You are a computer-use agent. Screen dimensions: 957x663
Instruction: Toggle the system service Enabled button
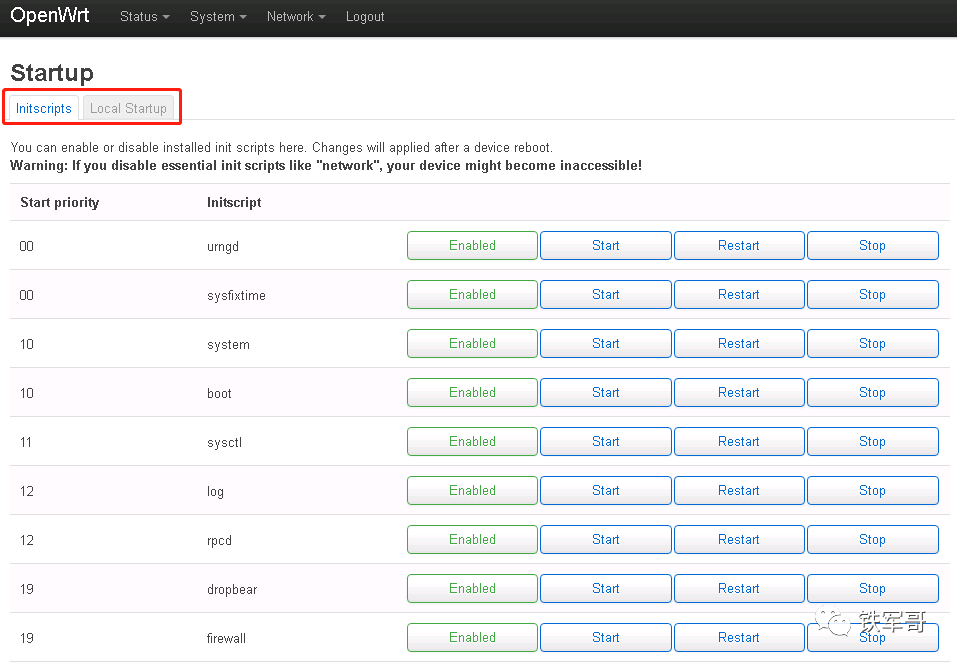[471, 343]
